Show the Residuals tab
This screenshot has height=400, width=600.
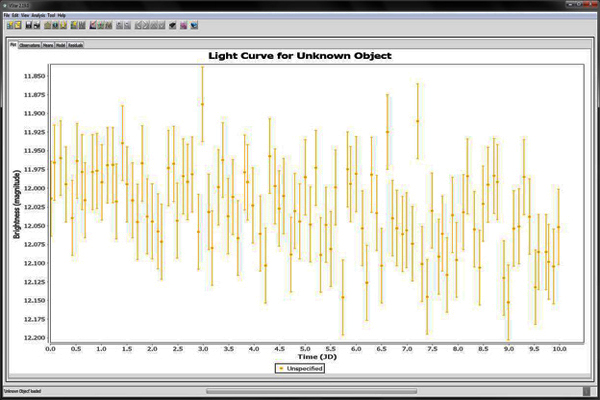click(75, 46)
